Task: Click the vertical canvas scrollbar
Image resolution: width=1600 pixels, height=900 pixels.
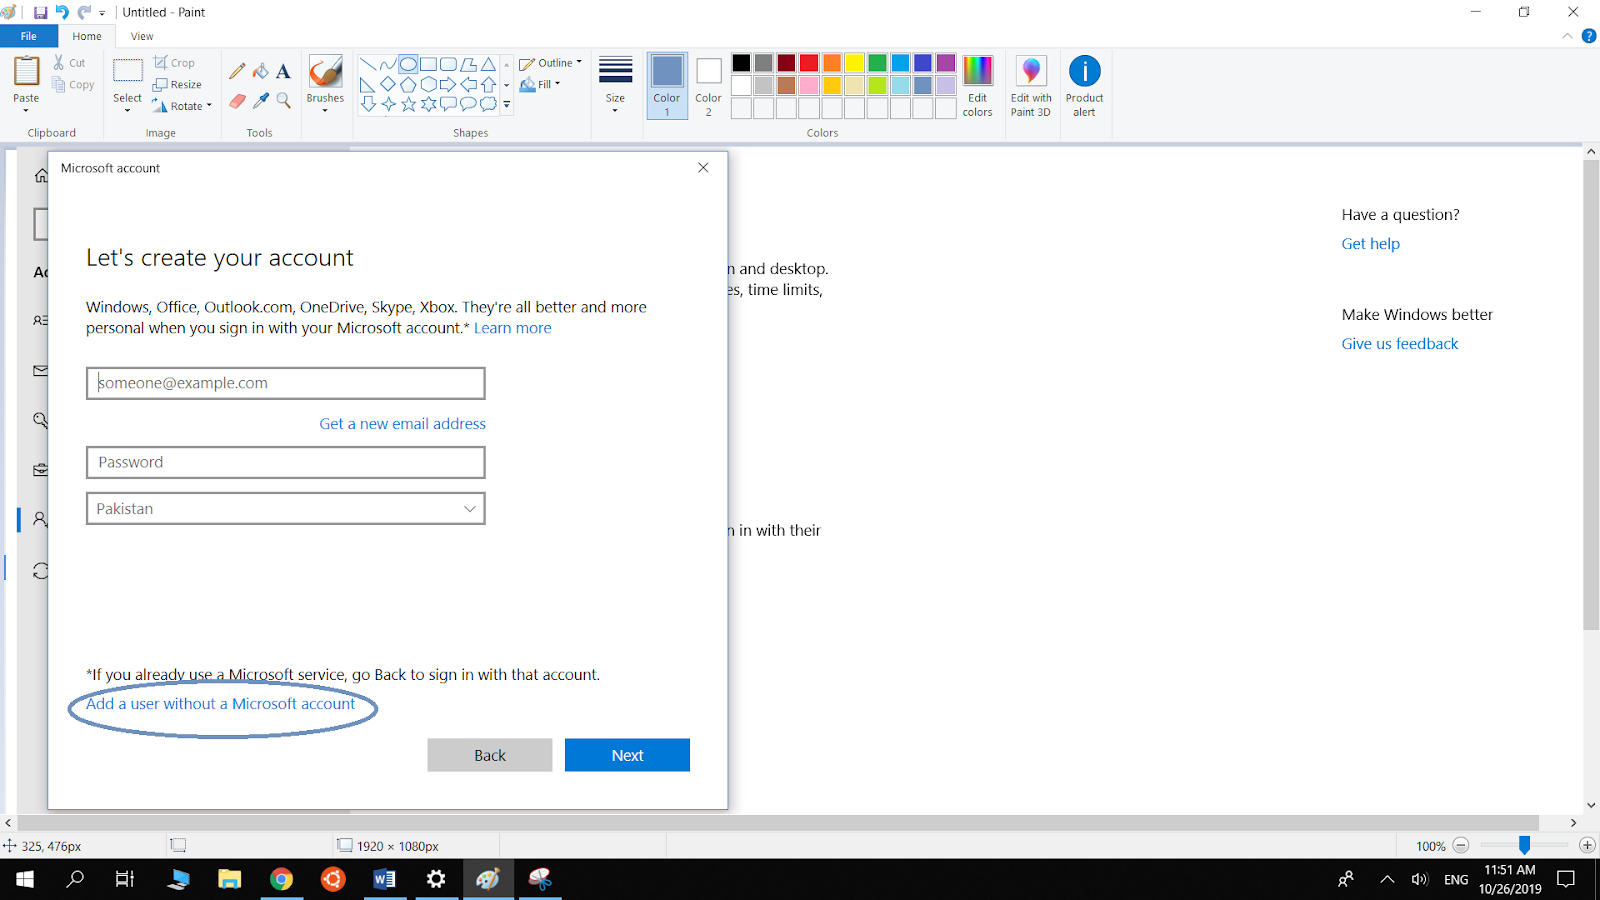Action: click(1591, 395)
